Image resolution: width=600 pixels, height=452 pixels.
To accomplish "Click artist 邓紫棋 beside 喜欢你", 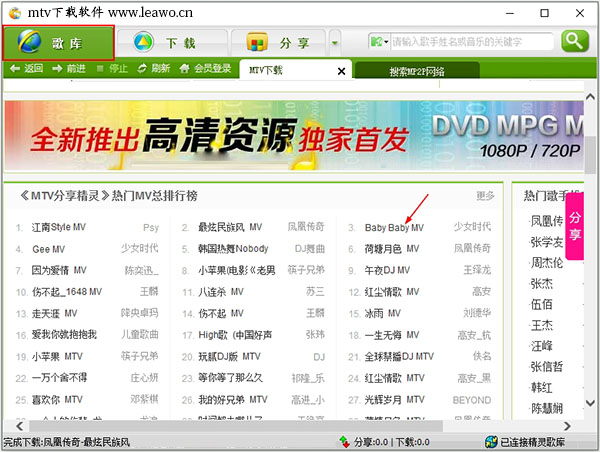I will tap(144, 400).
